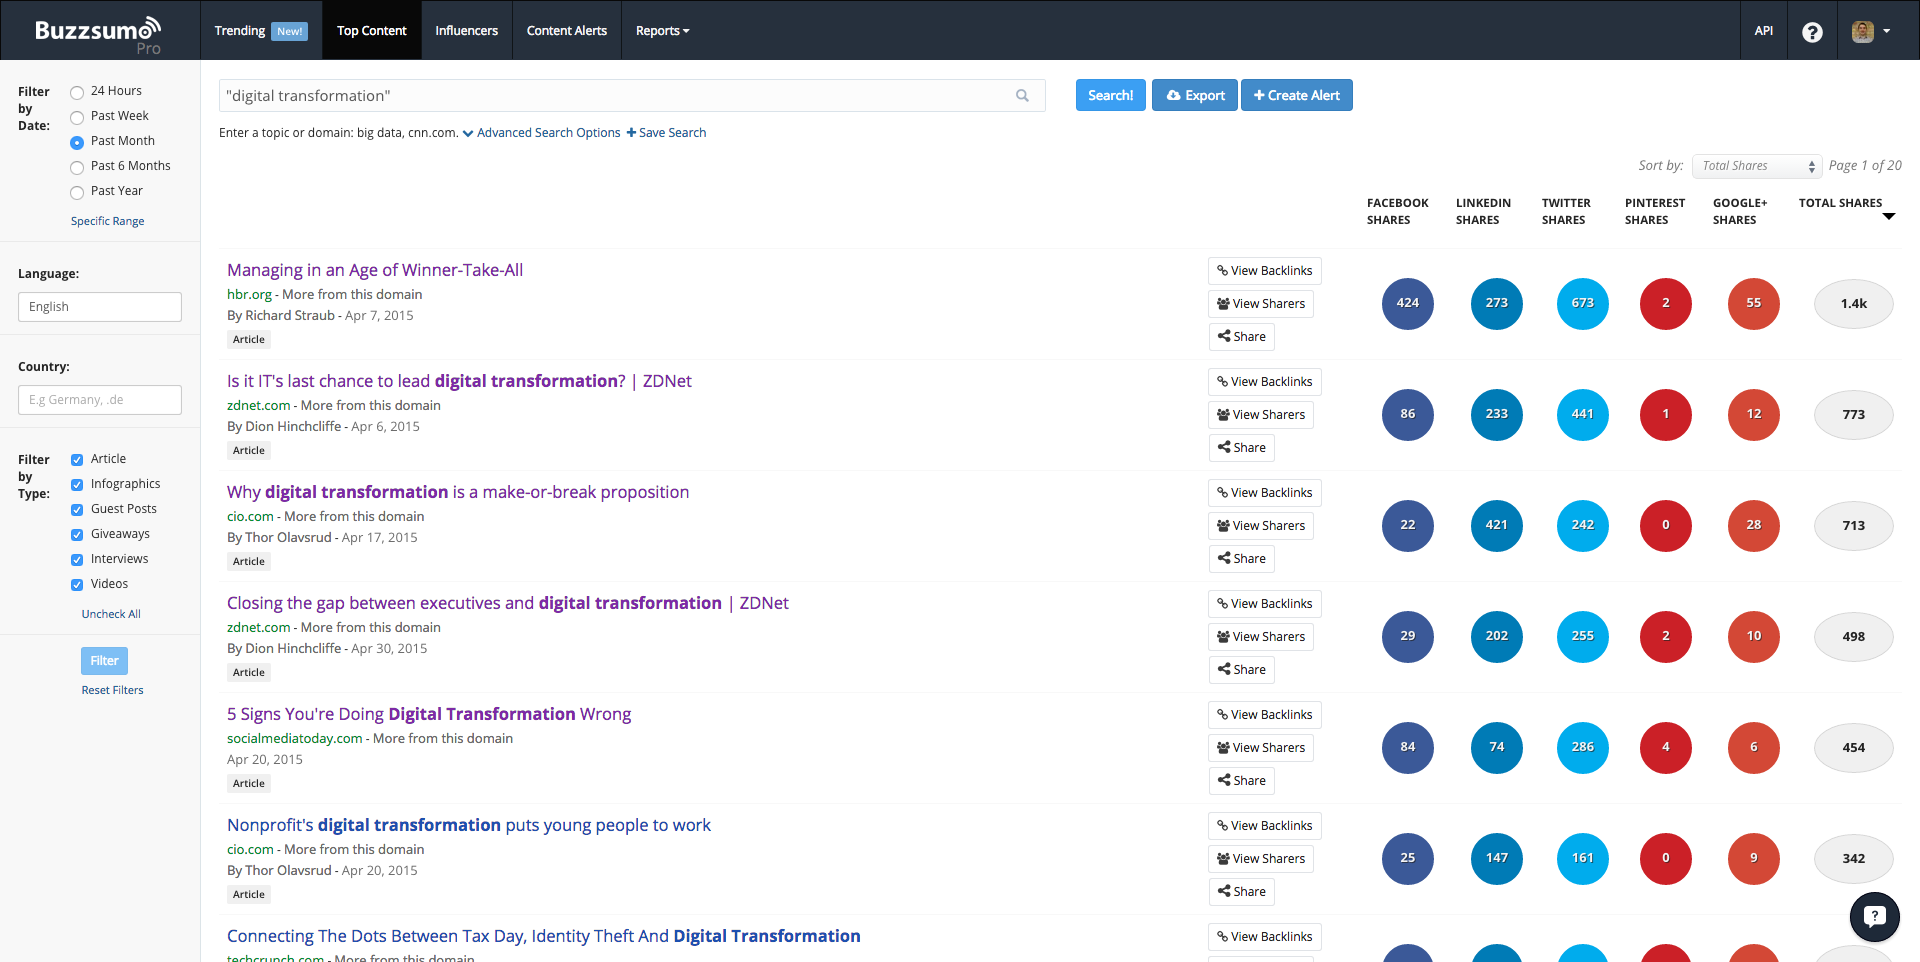Click LinkedIn shares 147 circle
1920x962 pixels.
pyautogui.click(x=1496, y=858)
